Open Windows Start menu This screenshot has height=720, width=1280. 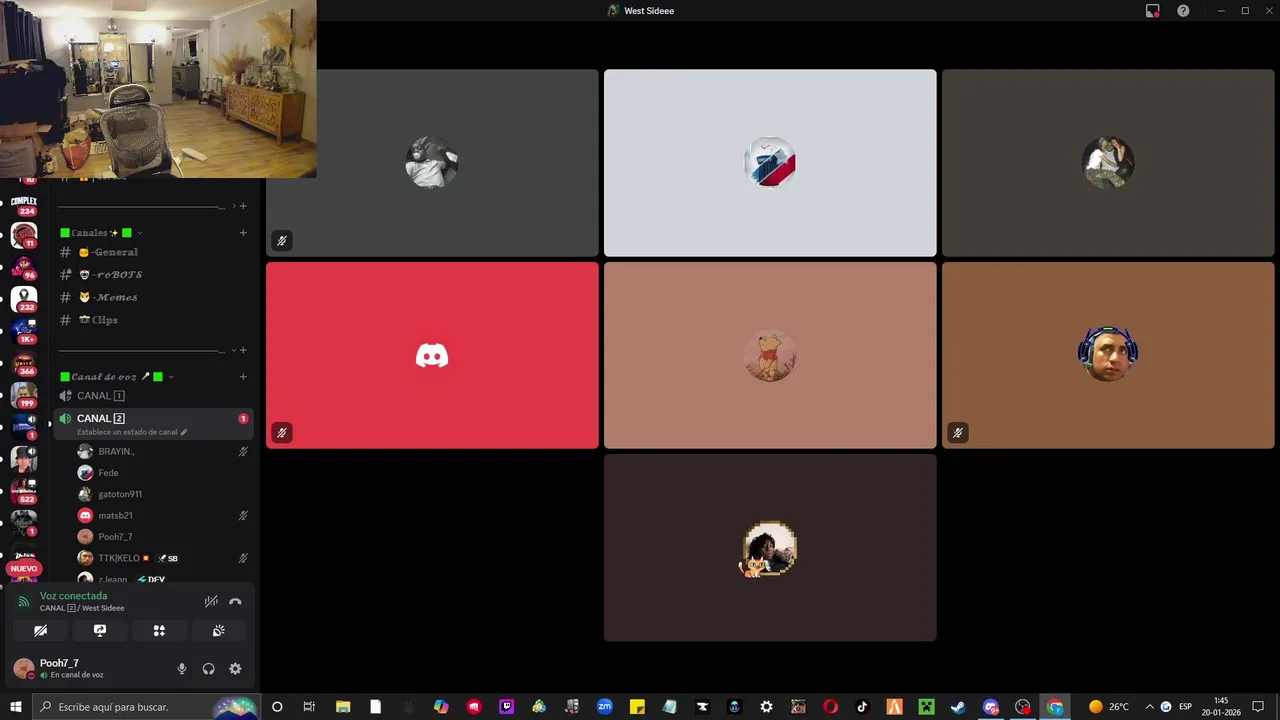[x=16, y=707]
